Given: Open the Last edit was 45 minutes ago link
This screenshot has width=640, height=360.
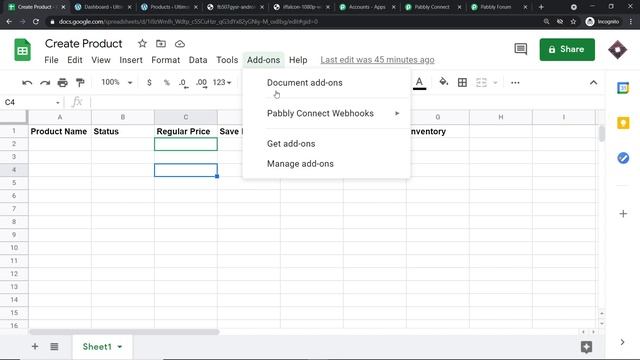Looking at the screenshot, I should 377,60.
